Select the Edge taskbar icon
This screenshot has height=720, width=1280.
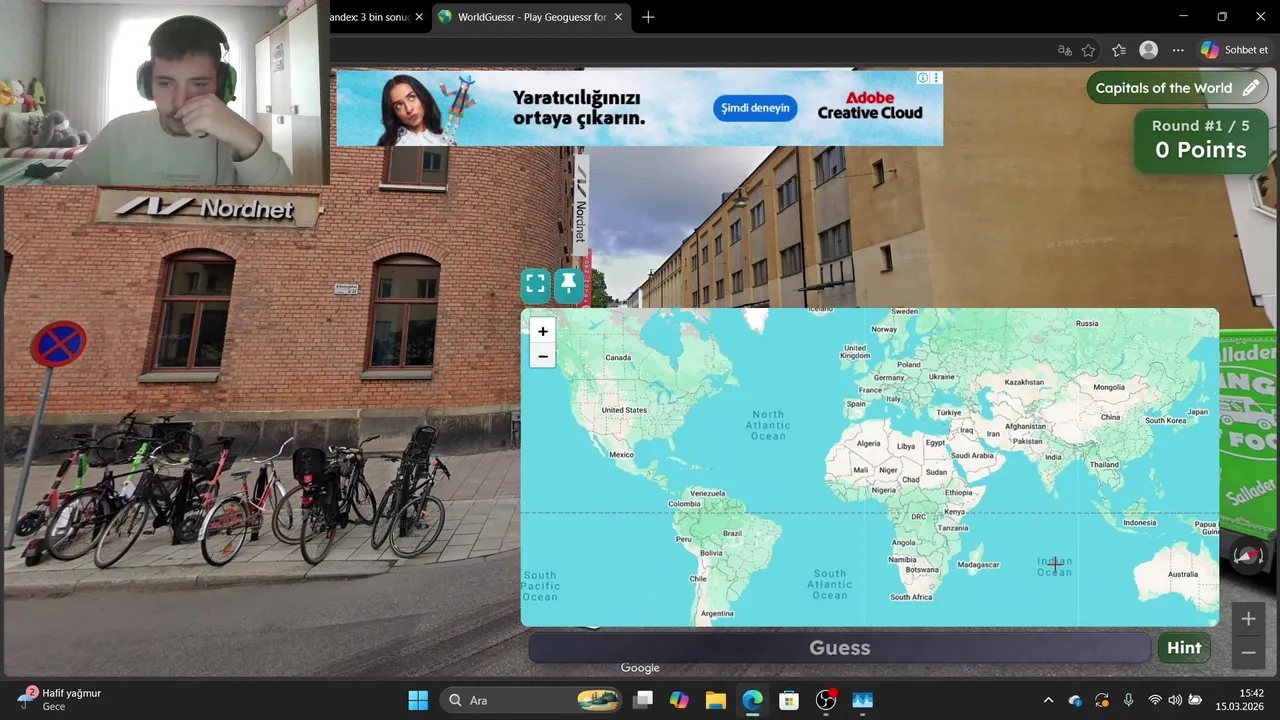pos(752,700)
